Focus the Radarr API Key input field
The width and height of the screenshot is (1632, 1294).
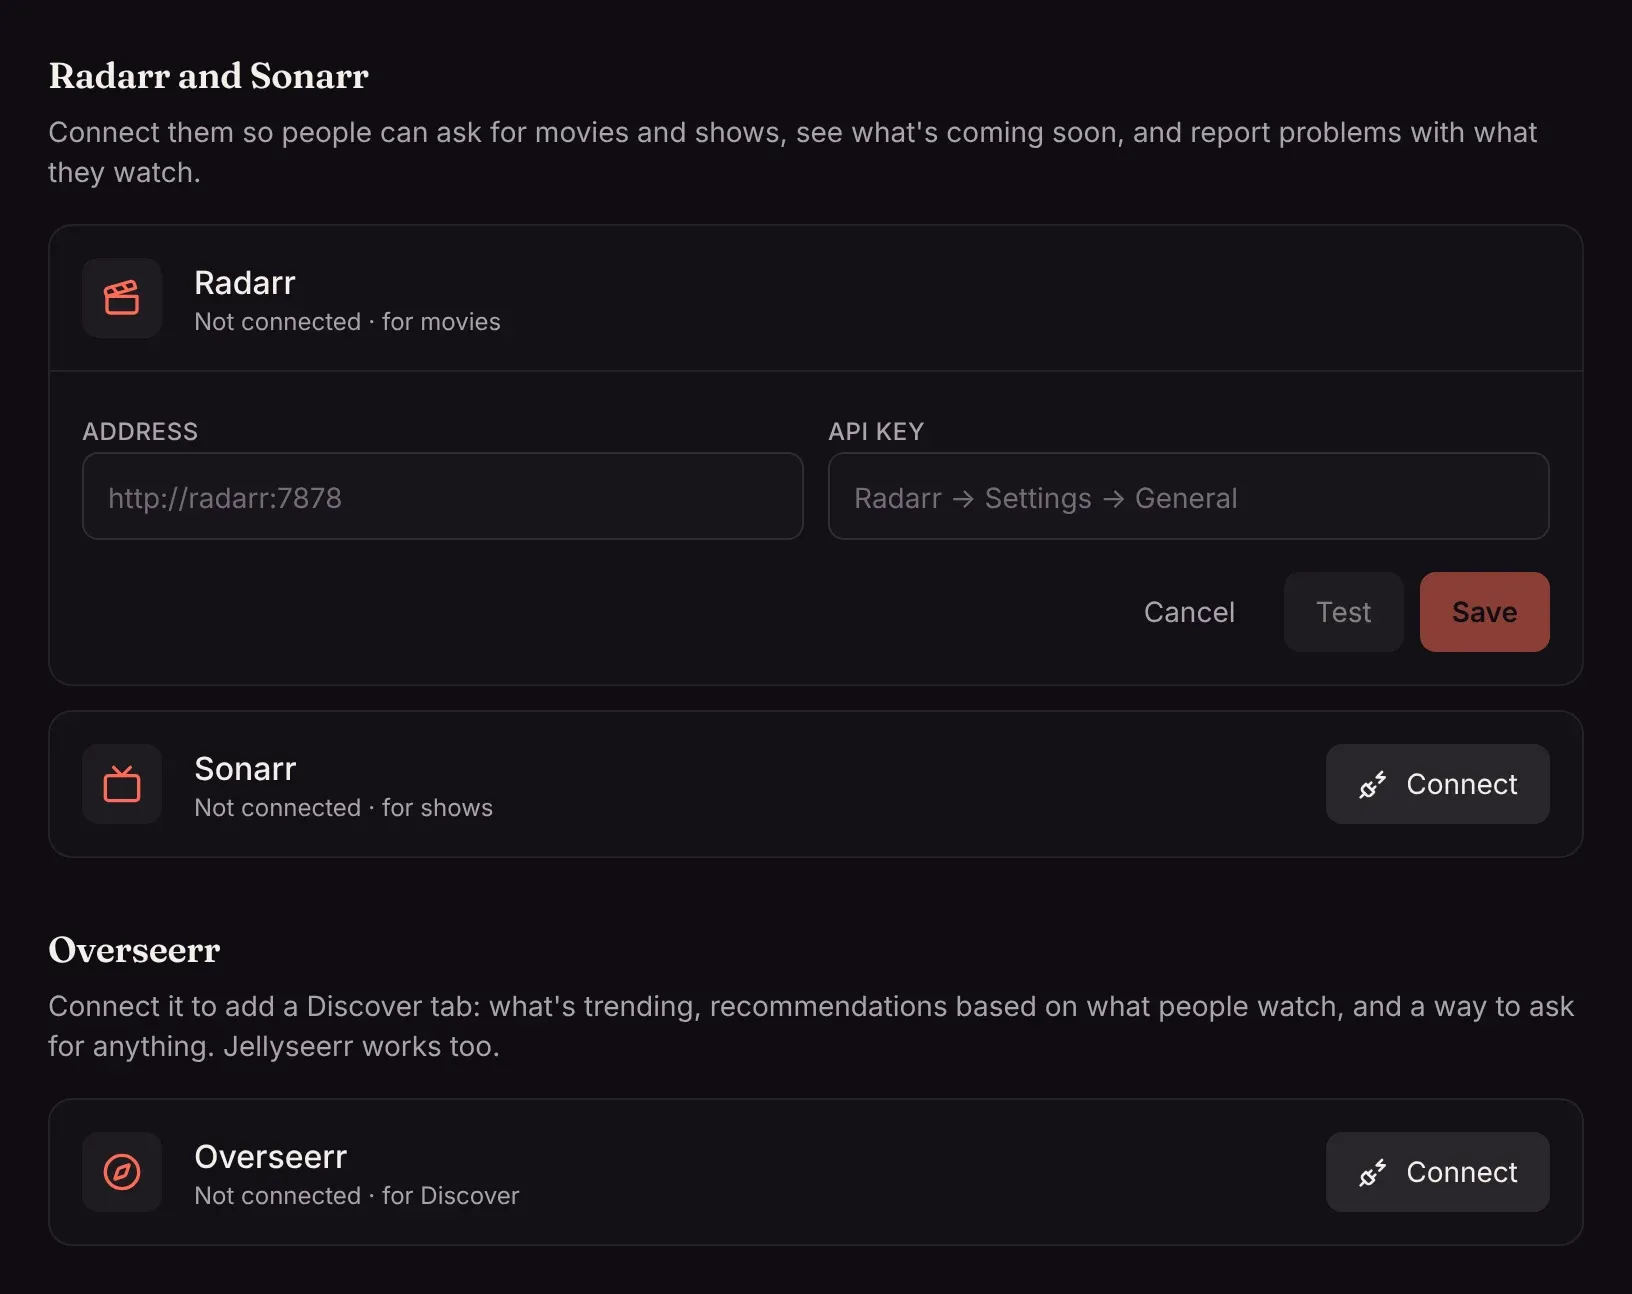(1189, 496)
